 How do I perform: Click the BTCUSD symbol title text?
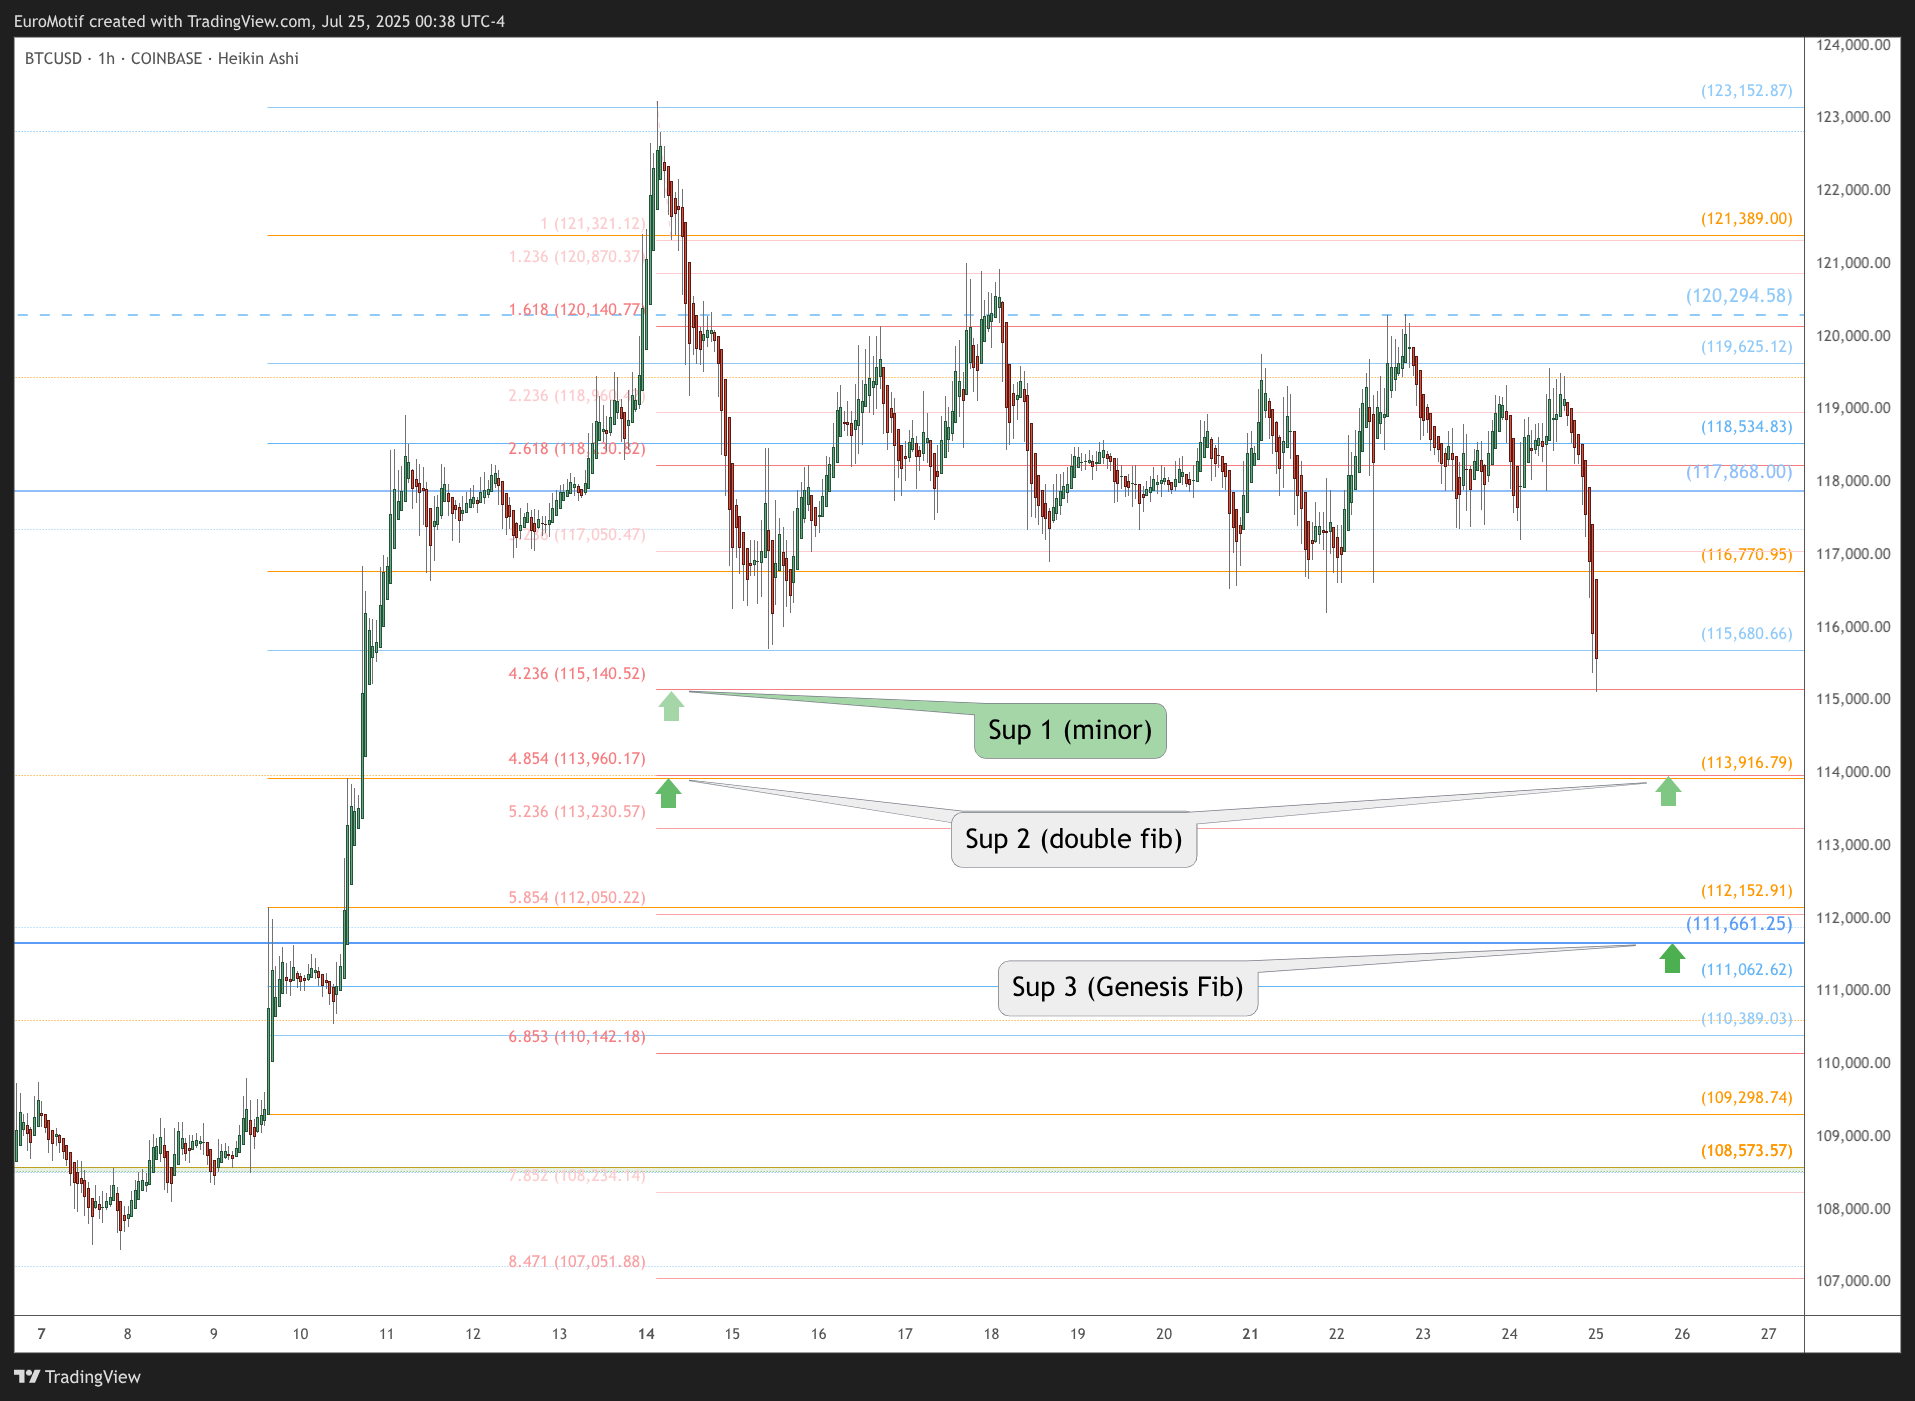pyautogui.click(x=162, y=59)
